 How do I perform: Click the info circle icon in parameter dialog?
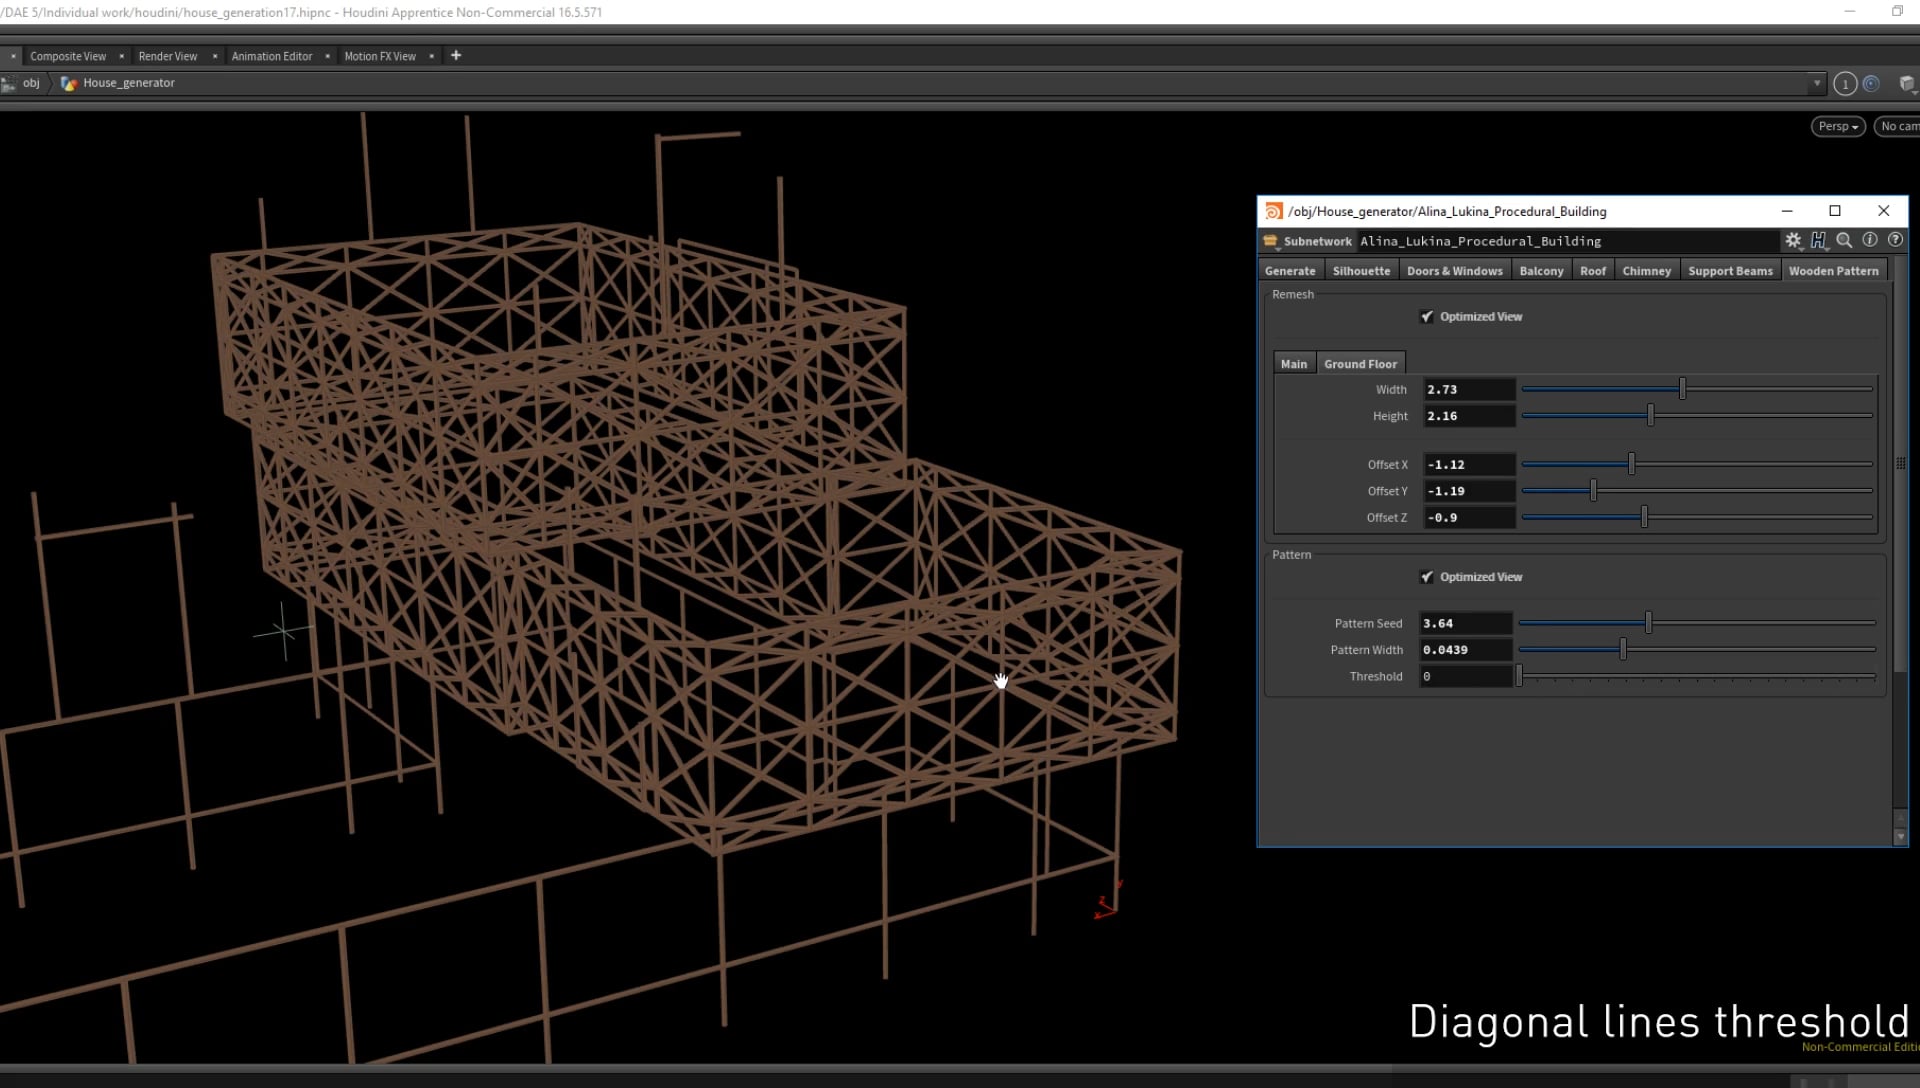[x=1870, y=240]
